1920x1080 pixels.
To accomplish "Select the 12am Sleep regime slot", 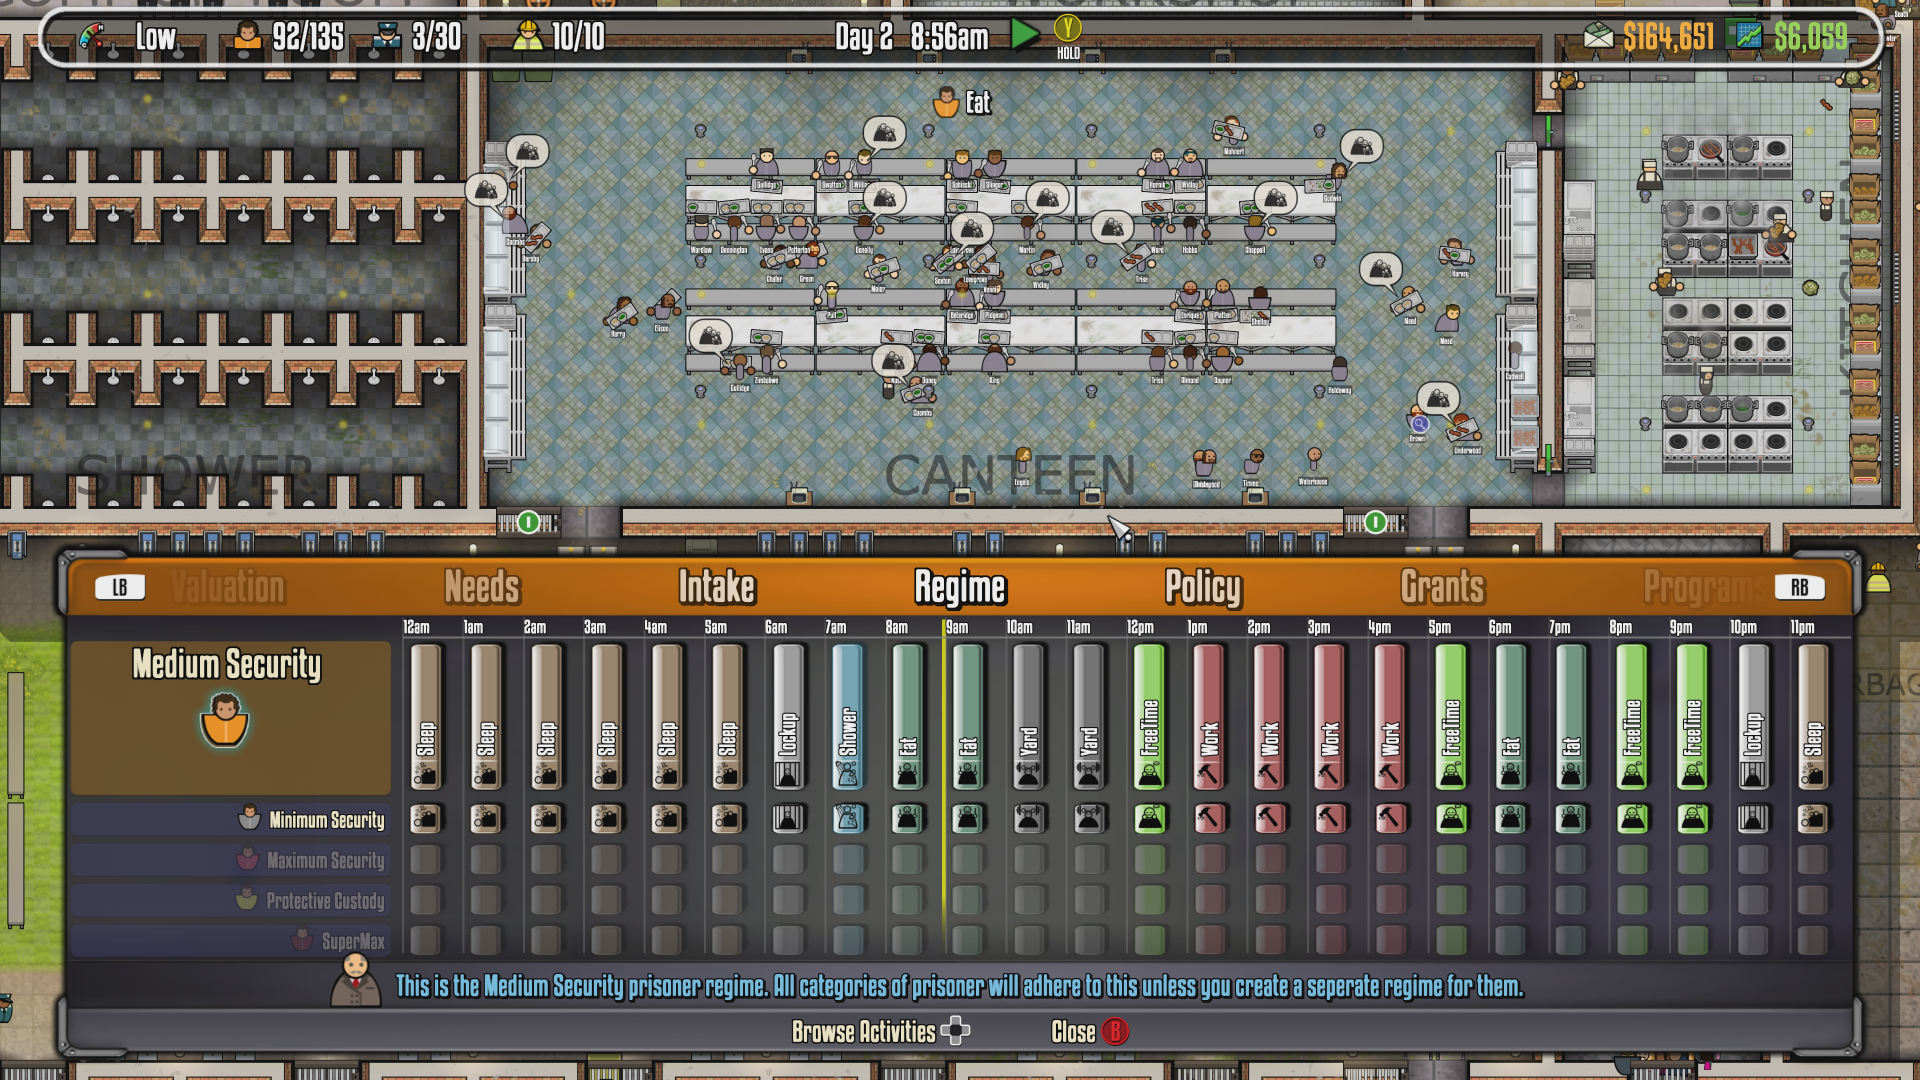I will 426,717.
